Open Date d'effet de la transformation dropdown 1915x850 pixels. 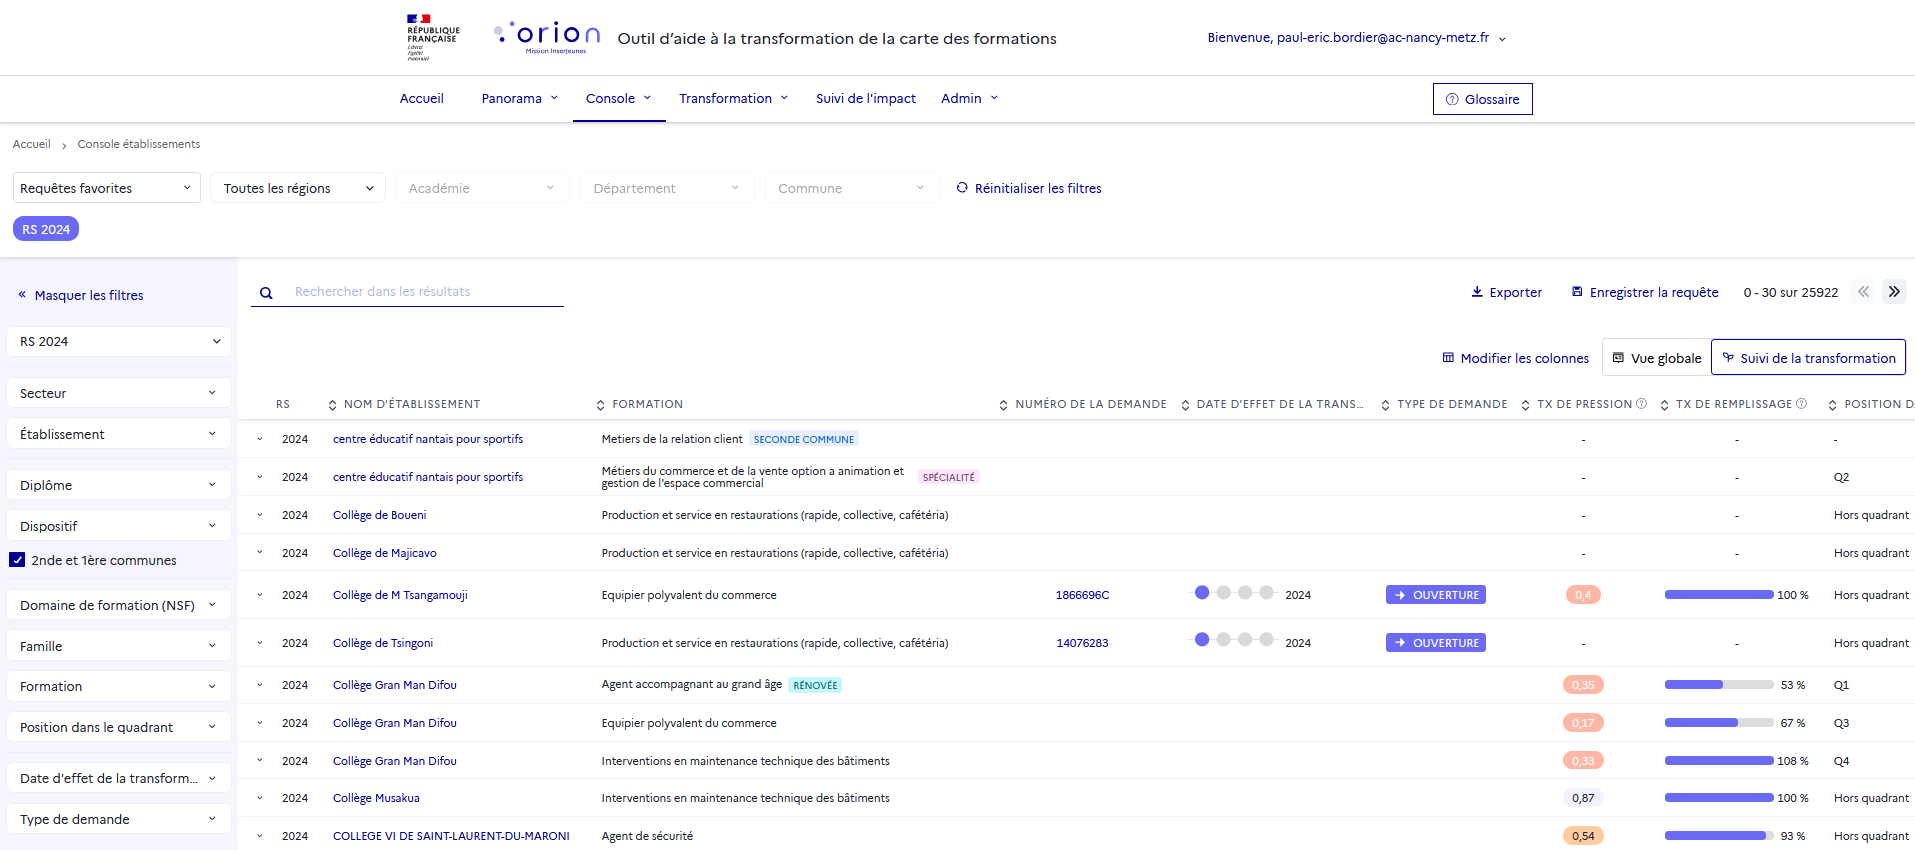[119, 778]
